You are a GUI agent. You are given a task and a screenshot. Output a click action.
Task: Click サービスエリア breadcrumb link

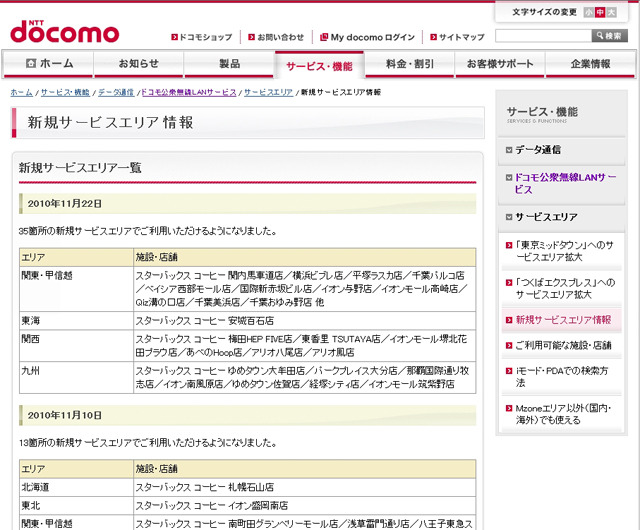tap(268, 92)
